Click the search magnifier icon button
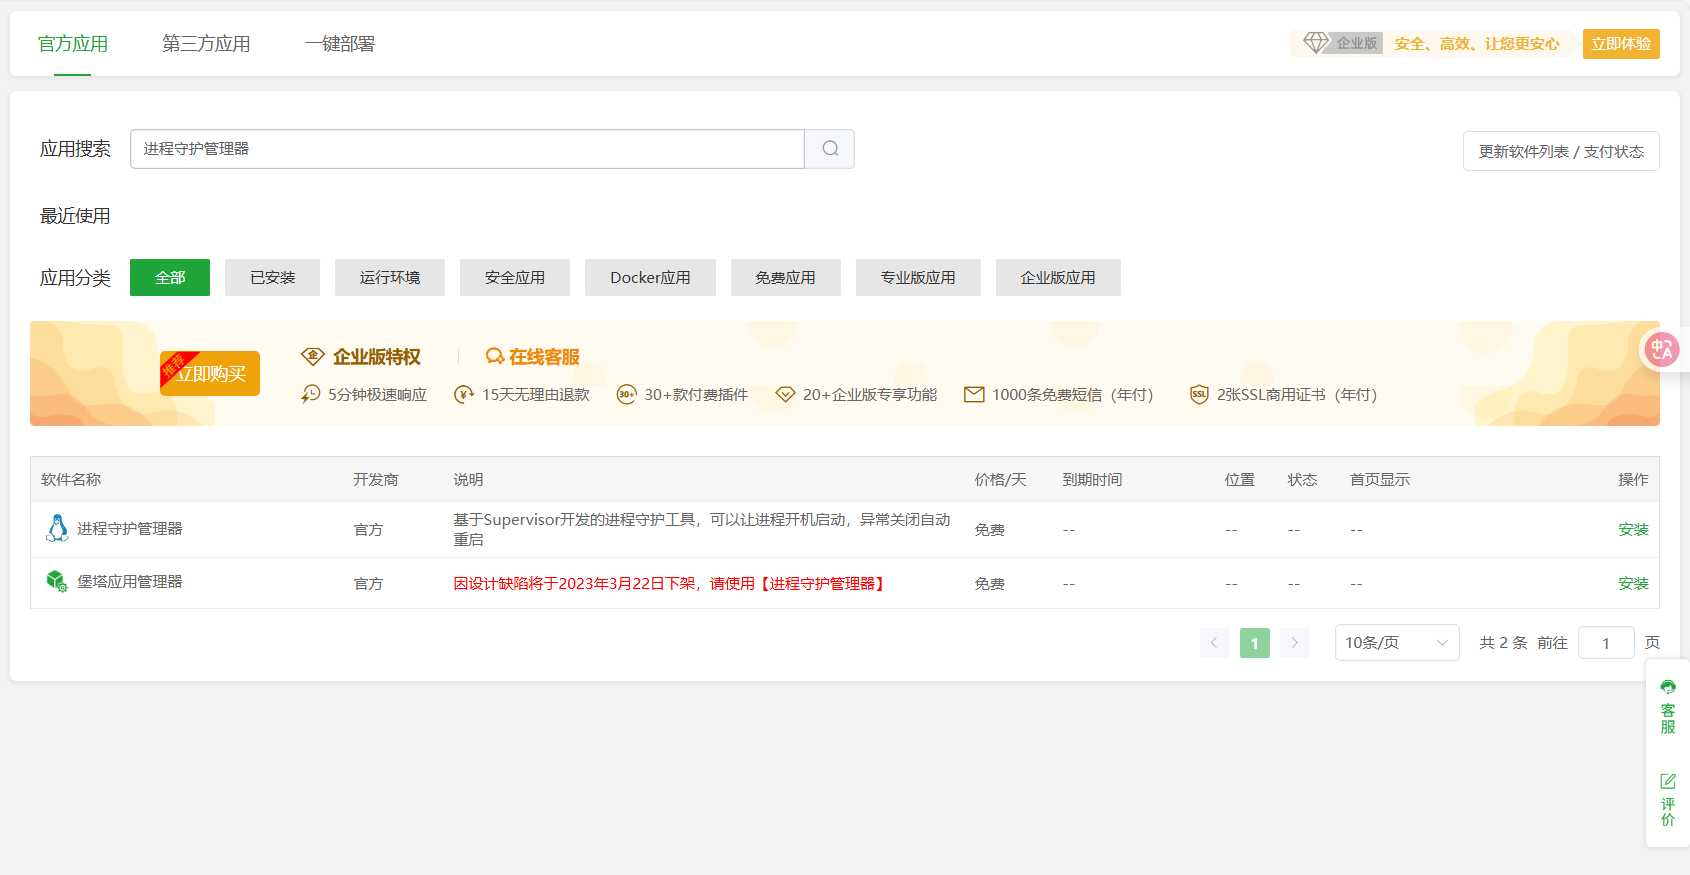This screenshot has height=875, width=1690. click(830, 149)
